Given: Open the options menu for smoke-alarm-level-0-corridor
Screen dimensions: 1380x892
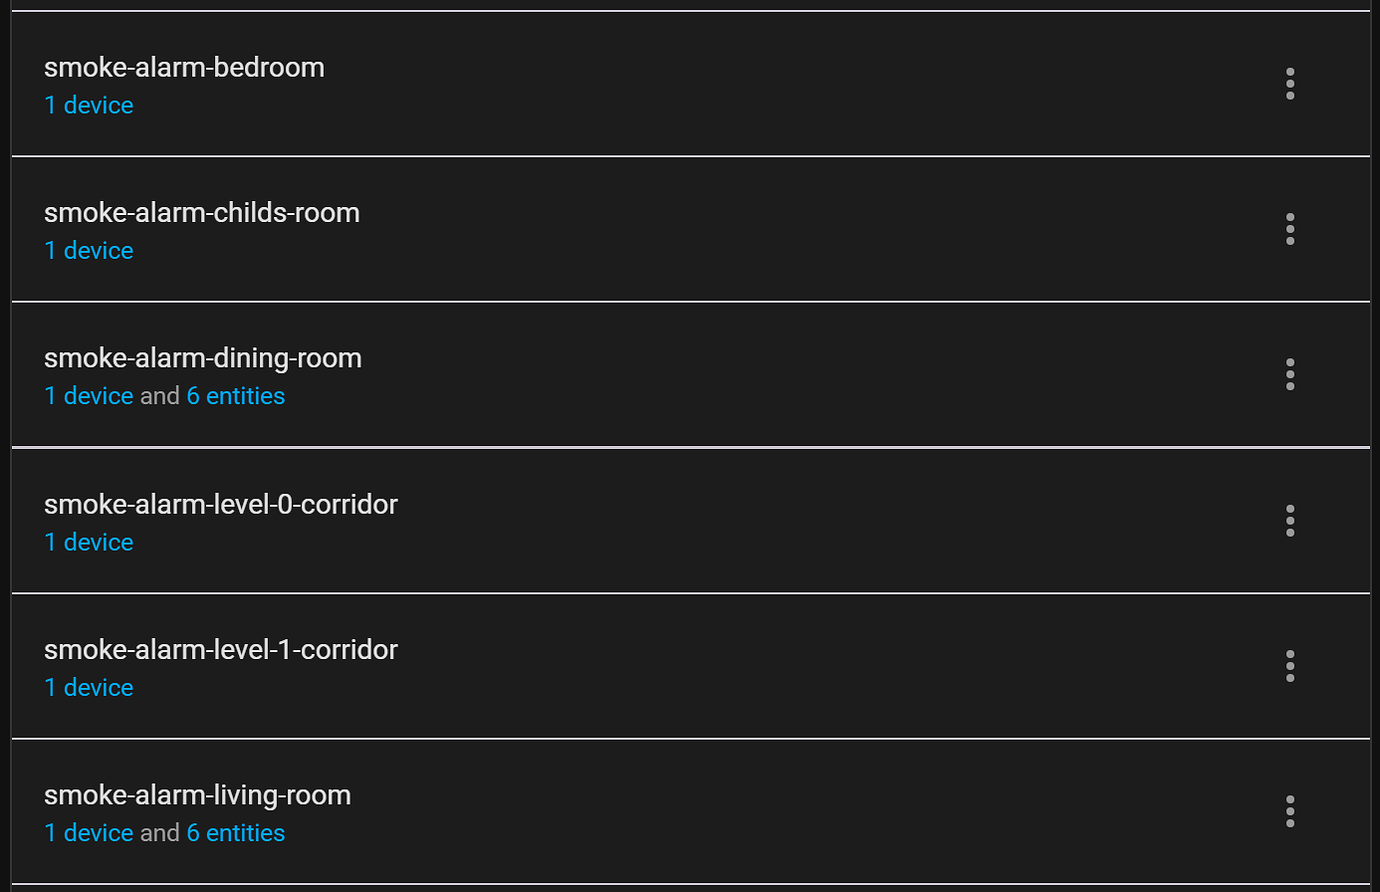Looking at the screenshot, I should click(x=1290, y=520).
